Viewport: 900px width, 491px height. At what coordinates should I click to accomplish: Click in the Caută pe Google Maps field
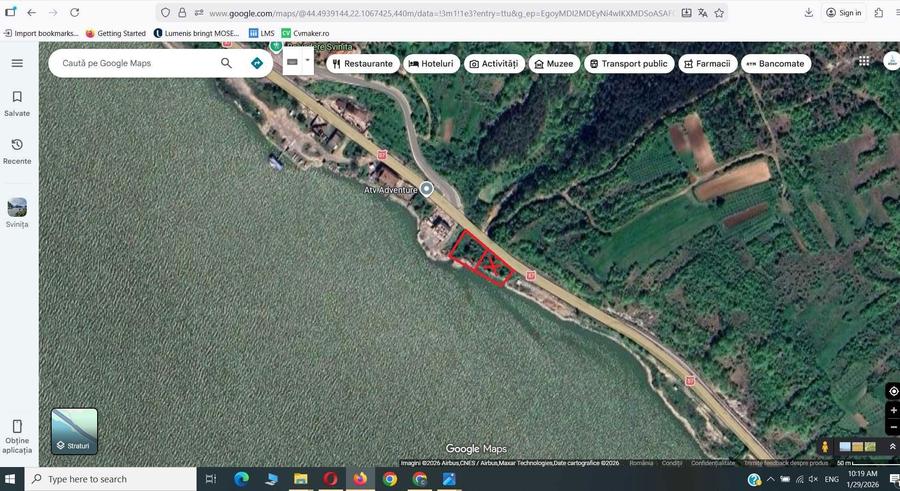click(x=135, y=63)
